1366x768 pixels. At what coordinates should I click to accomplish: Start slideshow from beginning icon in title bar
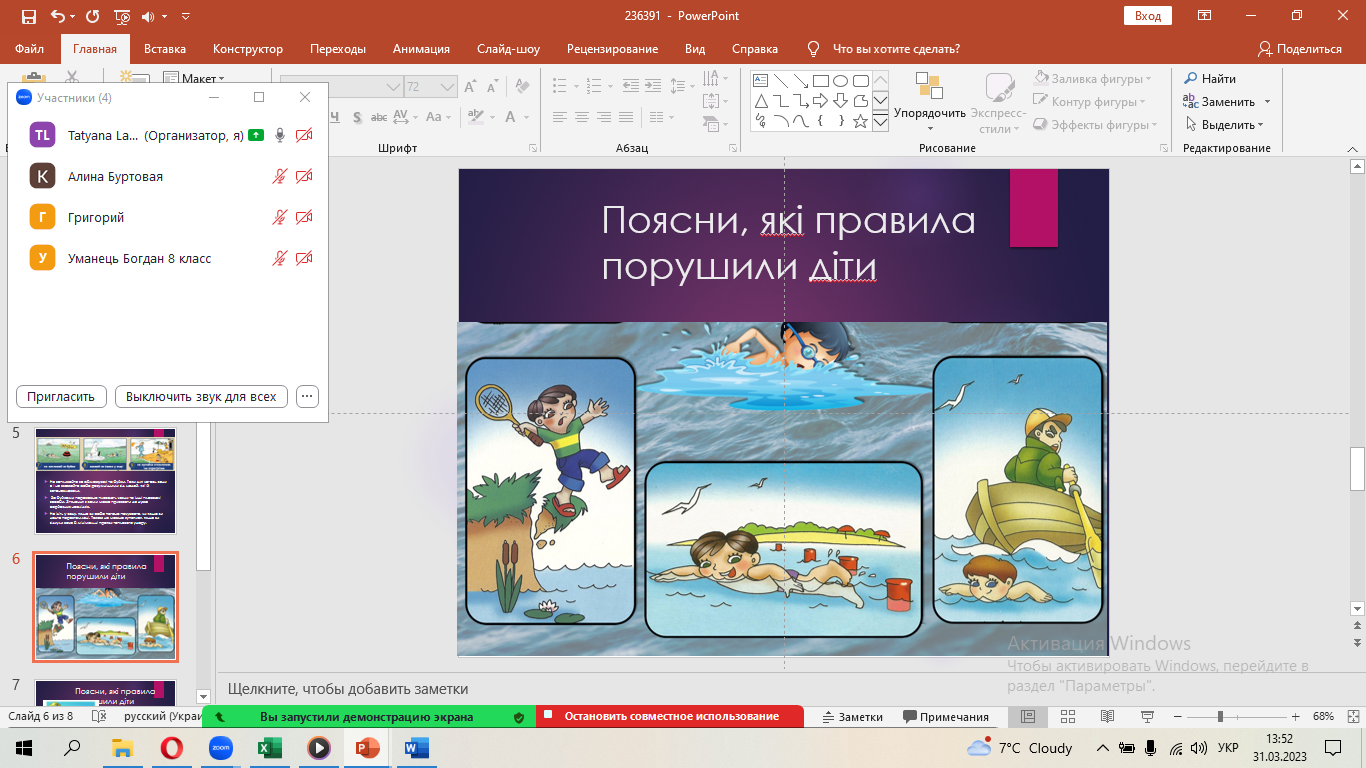coord(122,16)
